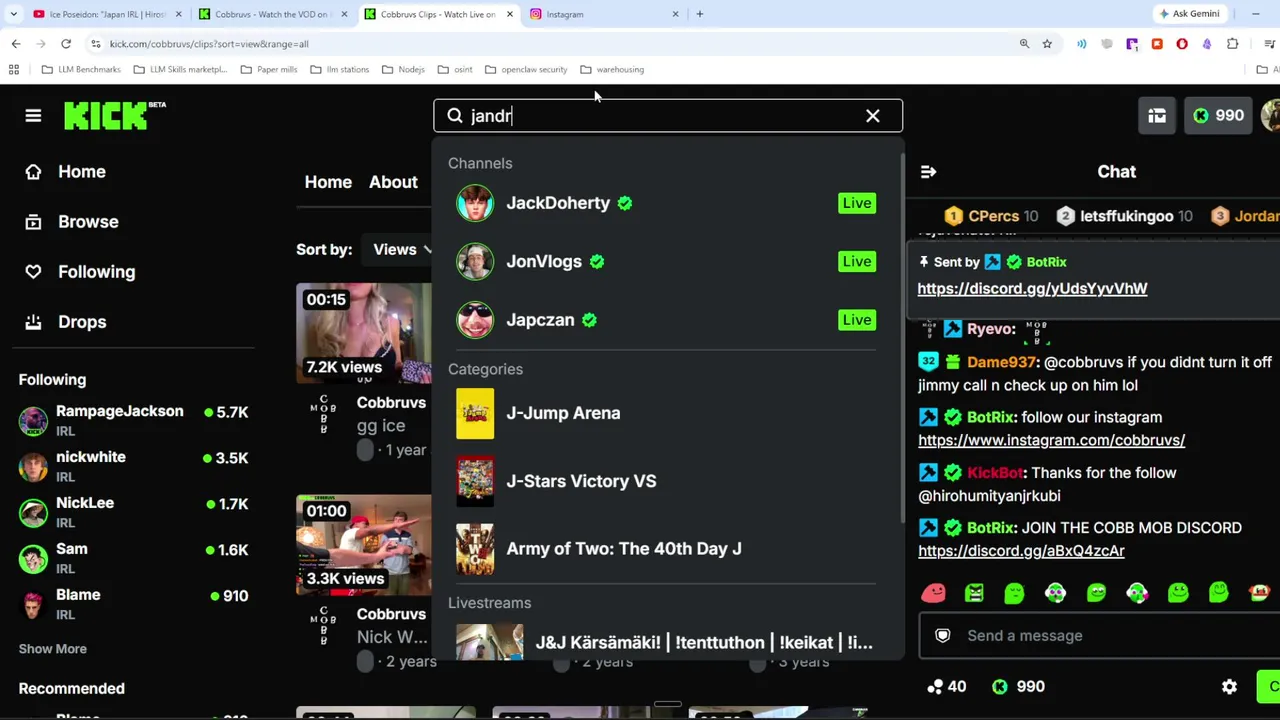
Task: Select JonVlogs channel result
Action: 666,262
